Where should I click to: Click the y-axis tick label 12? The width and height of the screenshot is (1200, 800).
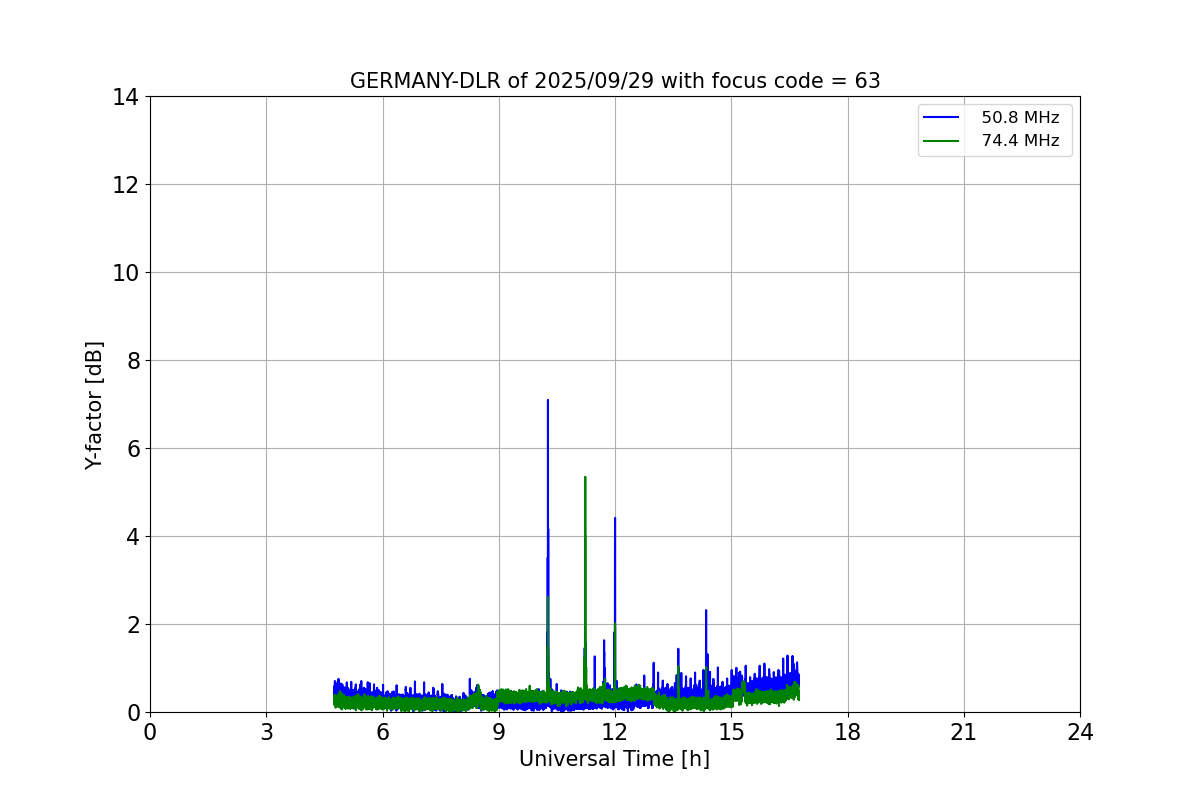tap(125, 185)
